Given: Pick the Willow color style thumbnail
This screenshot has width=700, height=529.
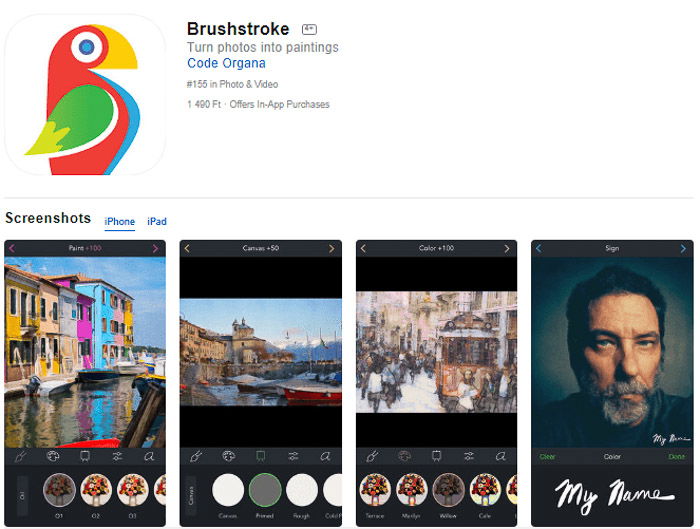Looking at the screenshot, I should pyautogui.click(x=448, y=490).
